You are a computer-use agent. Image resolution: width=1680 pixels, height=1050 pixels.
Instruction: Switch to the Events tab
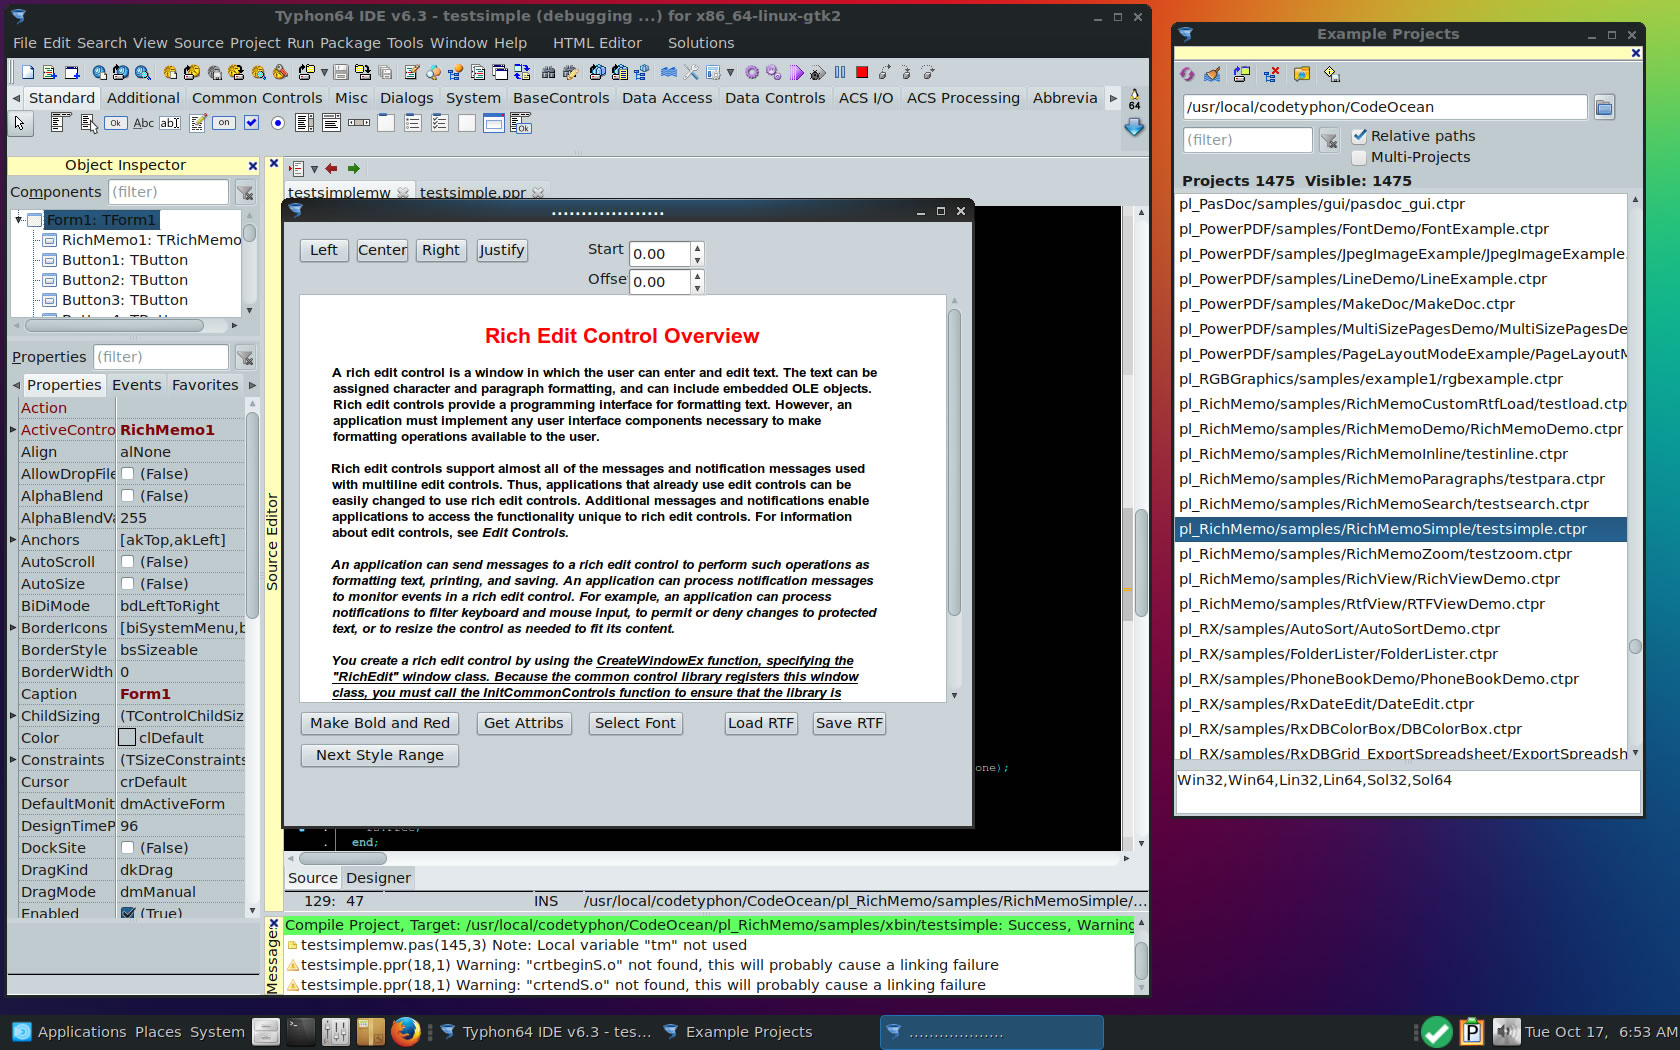pyautogui.click(x=136, y=385)
